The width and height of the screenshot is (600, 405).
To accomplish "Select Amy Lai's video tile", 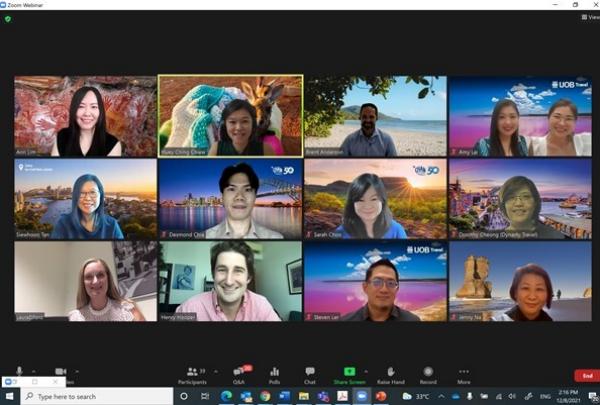I will [520, 116].
